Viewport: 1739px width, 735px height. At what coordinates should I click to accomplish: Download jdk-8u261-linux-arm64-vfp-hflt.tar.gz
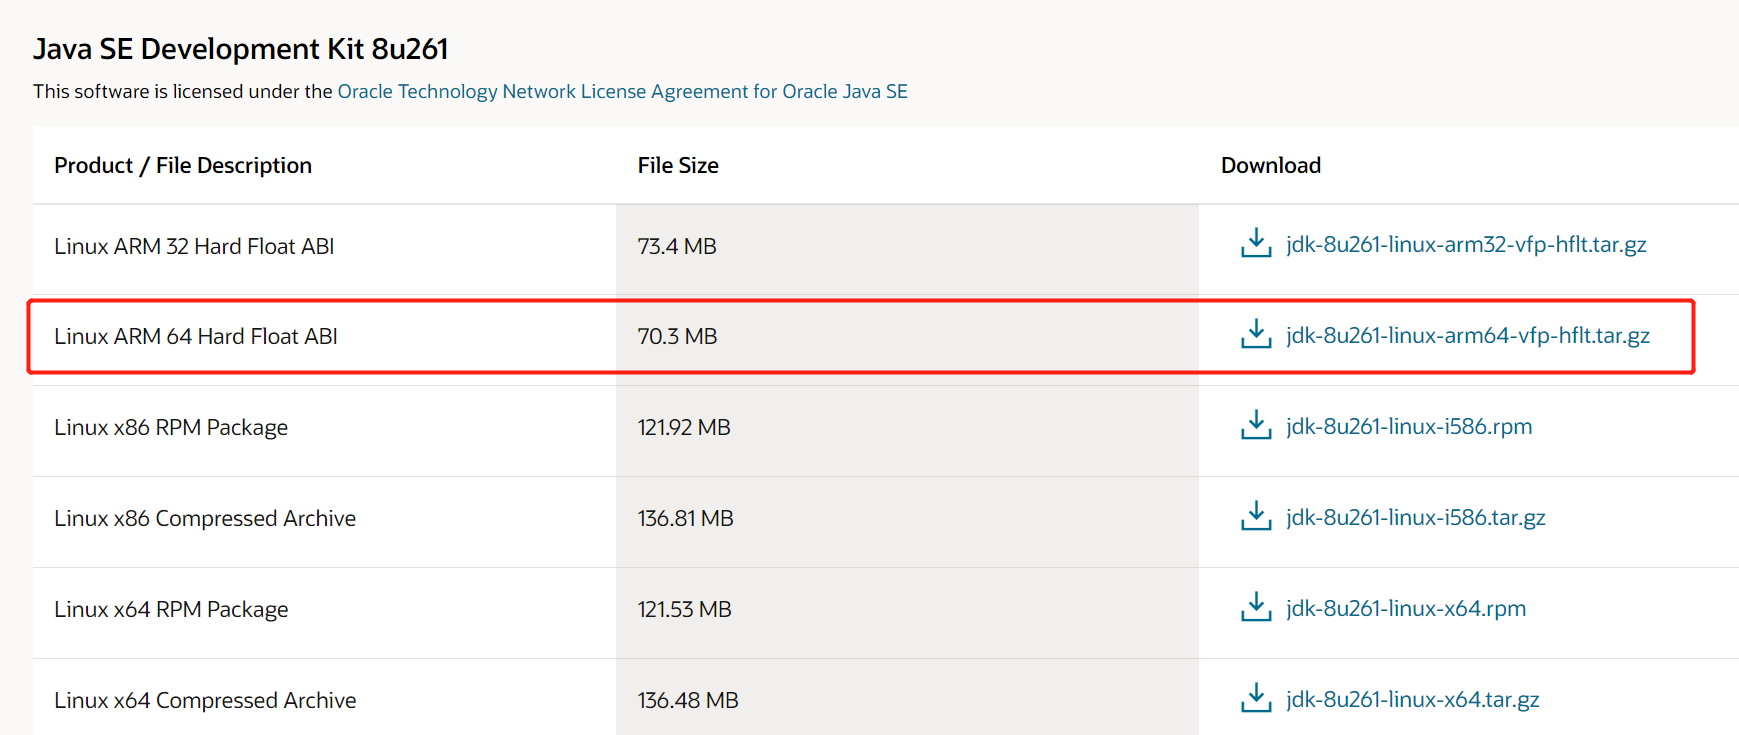click(x=1468, y=336)
